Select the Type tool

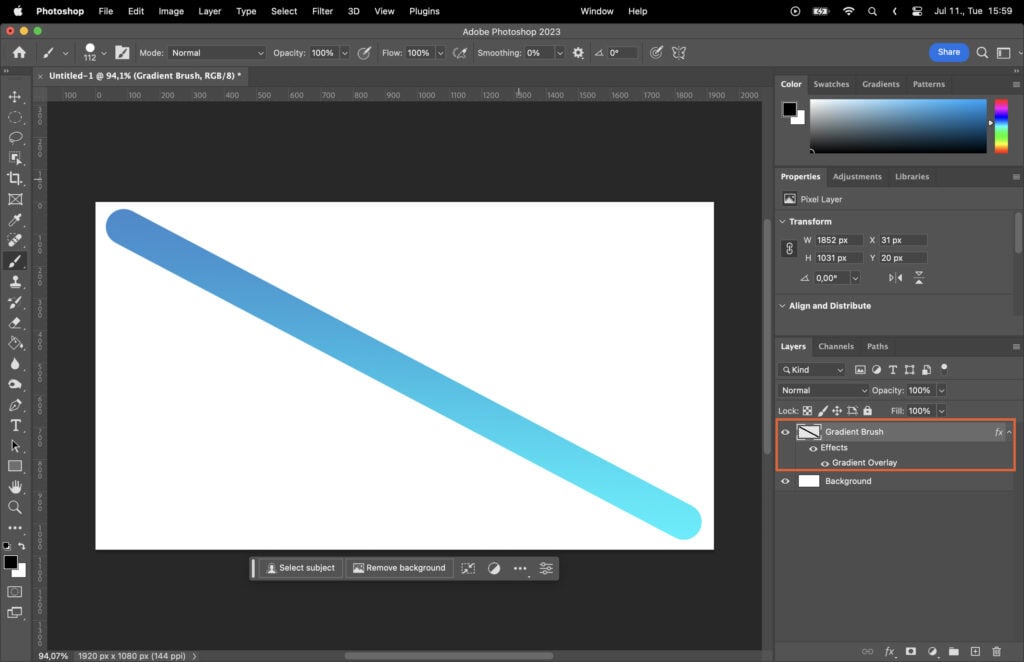[15, 425]
